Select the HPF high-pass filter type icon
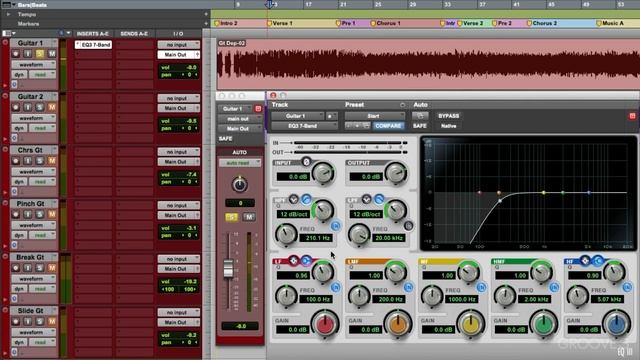 (306, 199)
